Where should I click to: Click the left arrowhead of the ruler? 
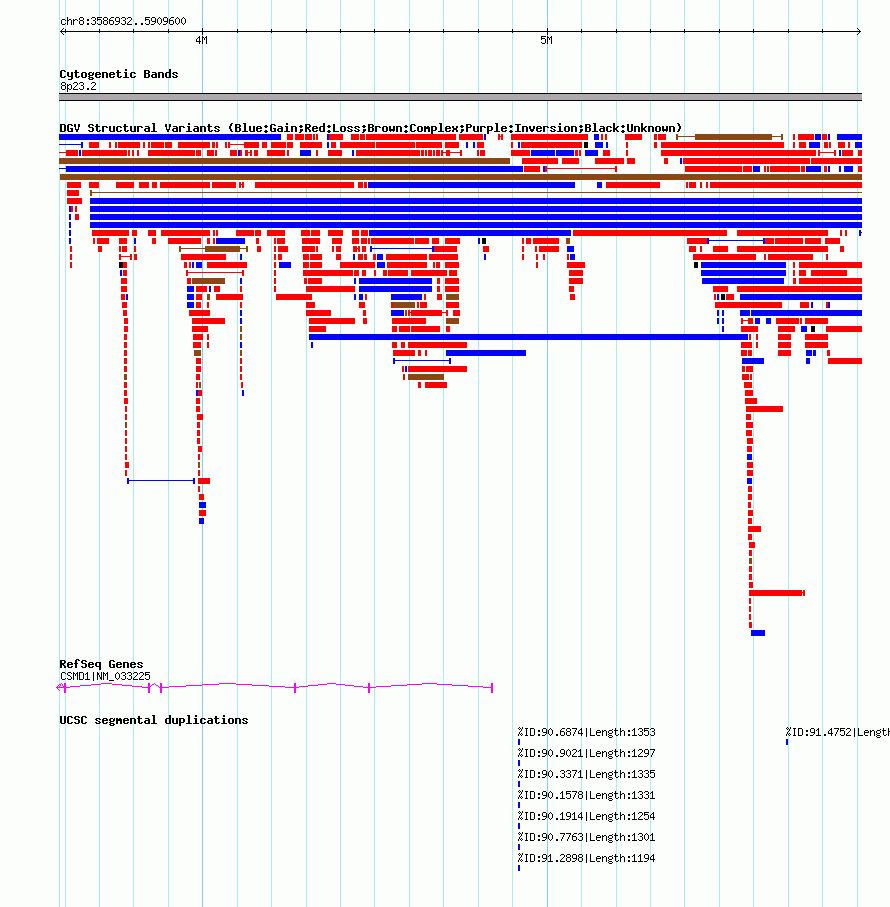click(62, 31)
